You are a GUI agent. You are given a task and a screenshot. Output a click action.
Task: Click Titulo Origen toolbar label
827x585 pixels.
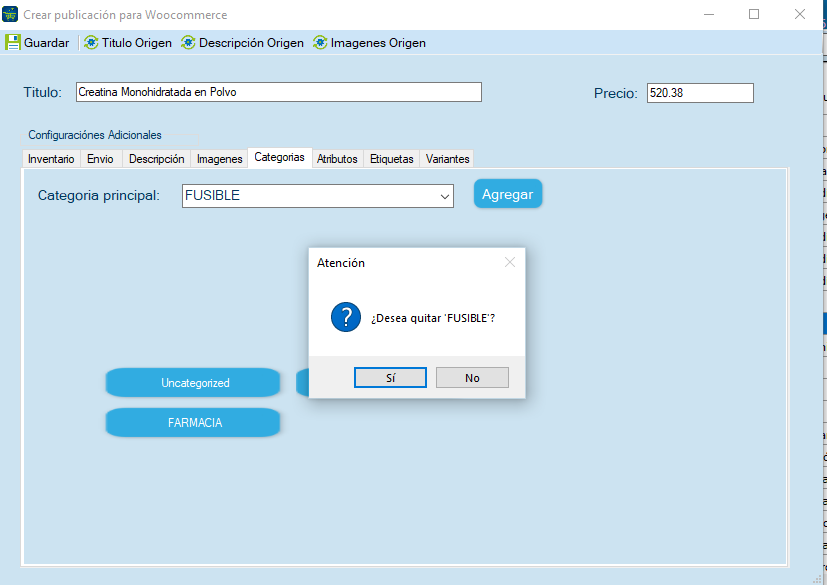point(137,43)
